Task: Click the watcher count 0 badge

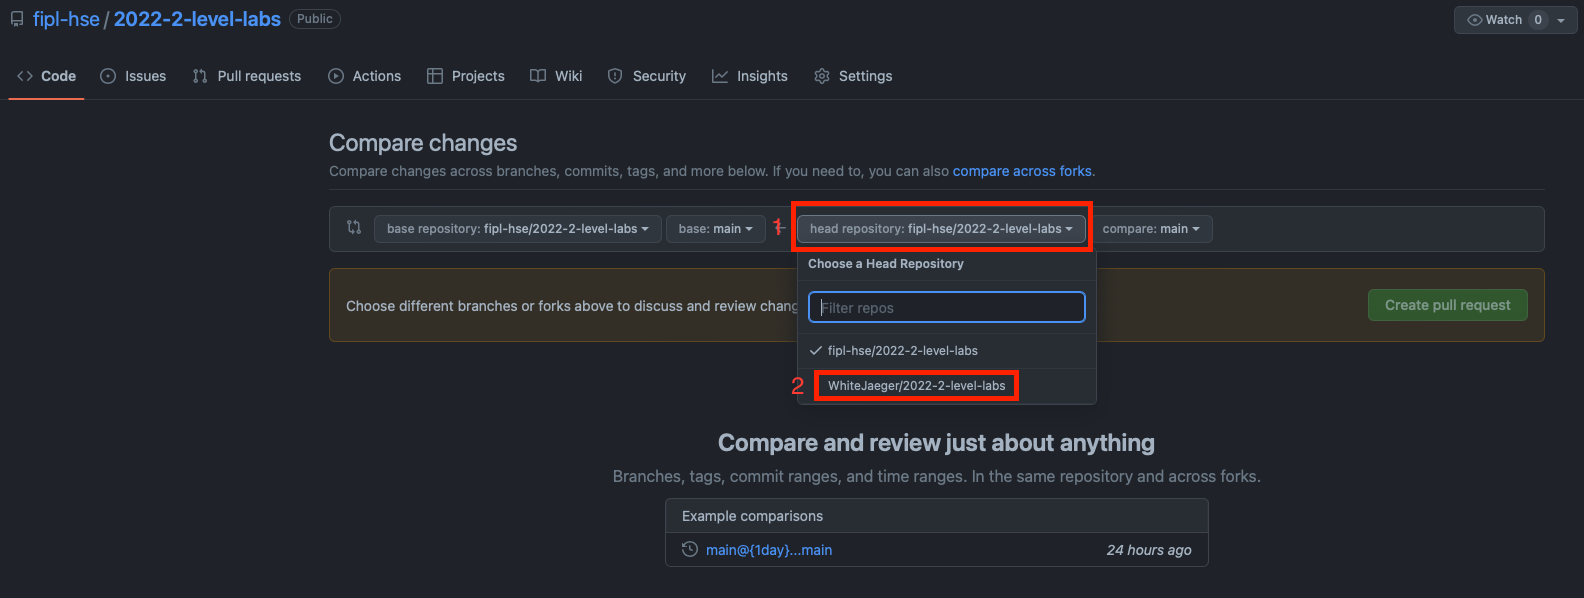Action: (x=1538, y=20)
